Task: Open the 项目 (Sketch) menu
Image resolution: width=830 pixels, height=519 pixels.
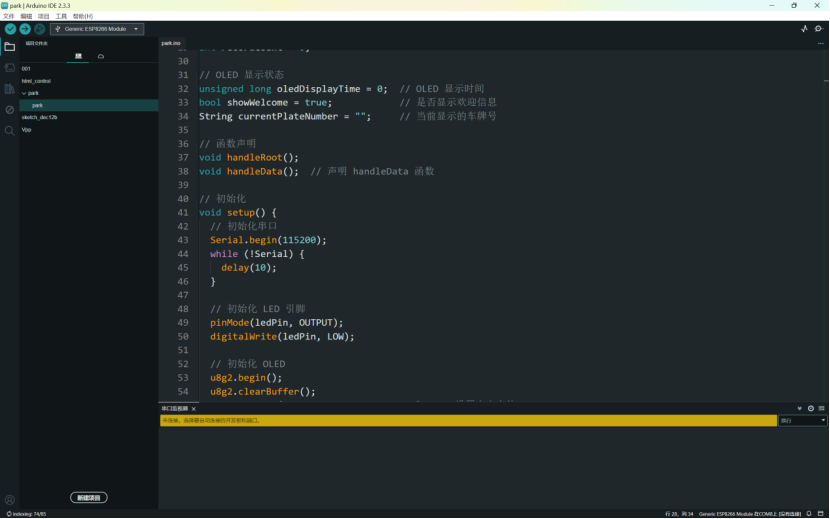Action: coord(43,16)
